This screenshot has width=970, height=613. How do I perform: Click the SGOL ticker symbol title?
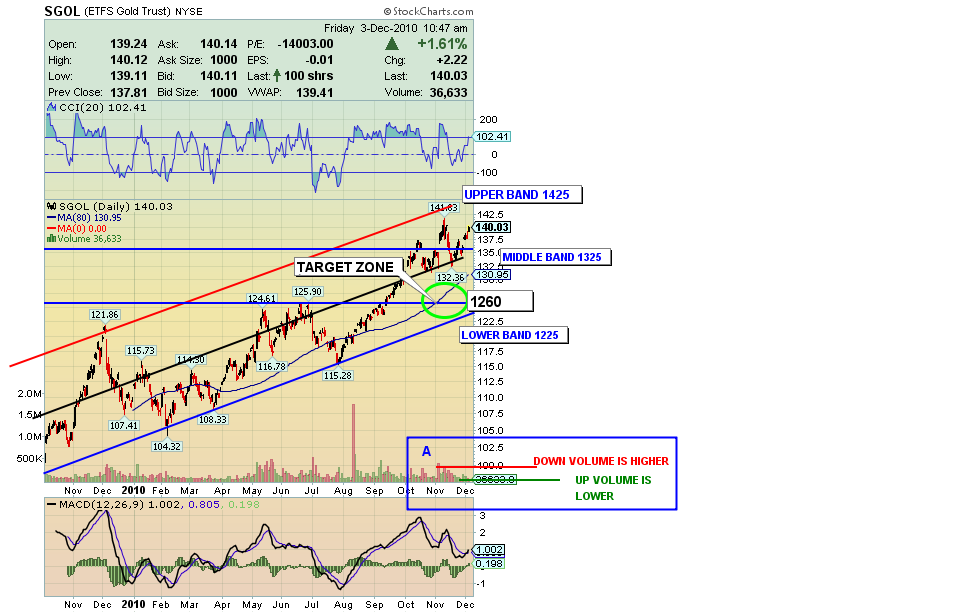click(62, 11)
